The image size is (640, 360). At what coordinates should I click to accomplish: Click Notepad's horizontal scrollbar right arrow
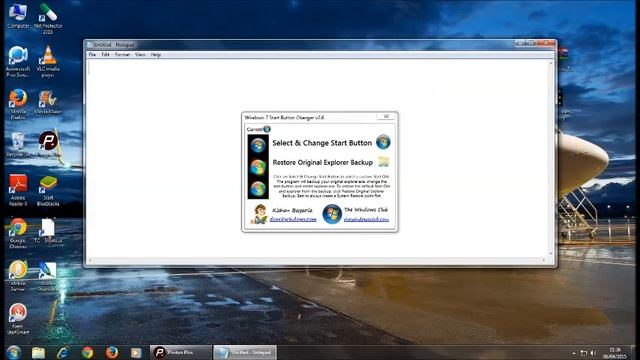[x=544, y=260]
